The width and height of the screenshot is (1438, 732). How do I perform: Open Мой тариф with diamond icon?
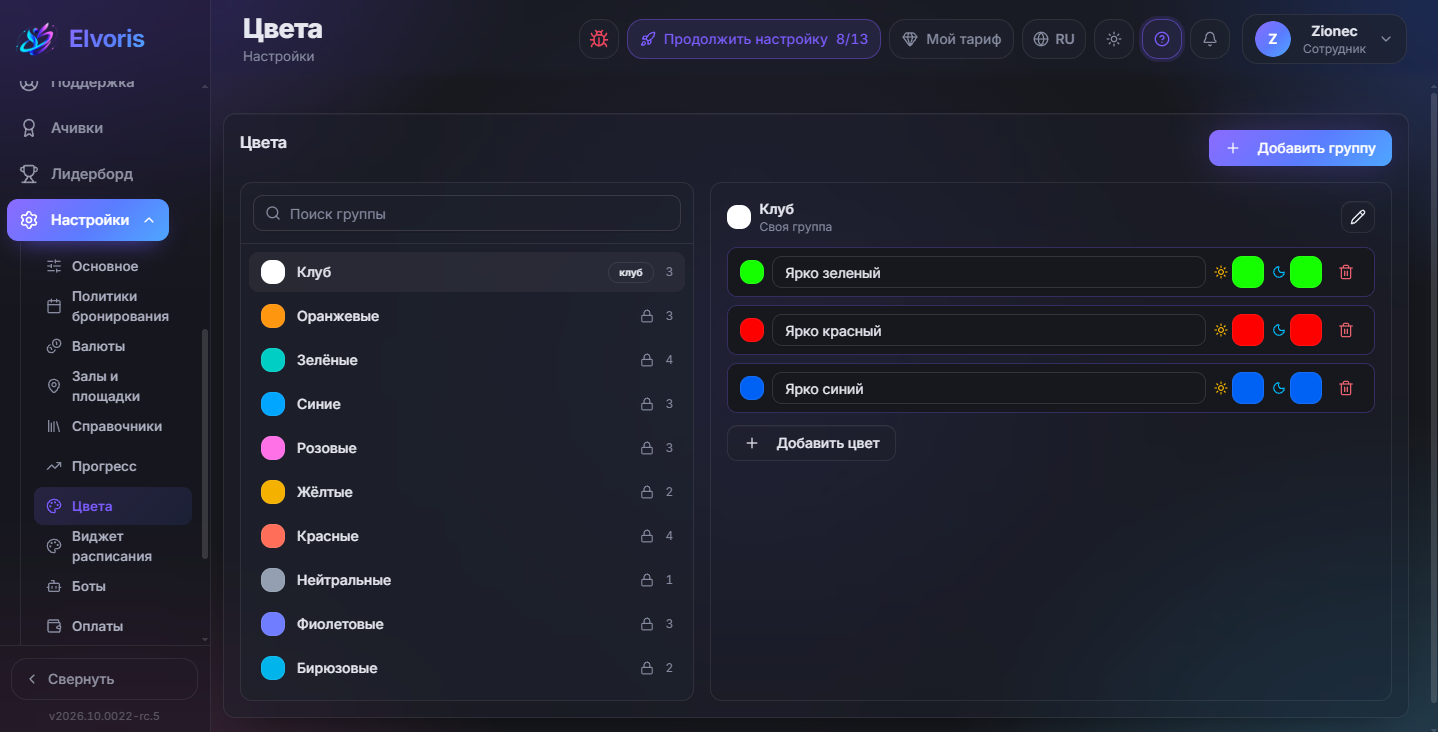pos(951,39)
